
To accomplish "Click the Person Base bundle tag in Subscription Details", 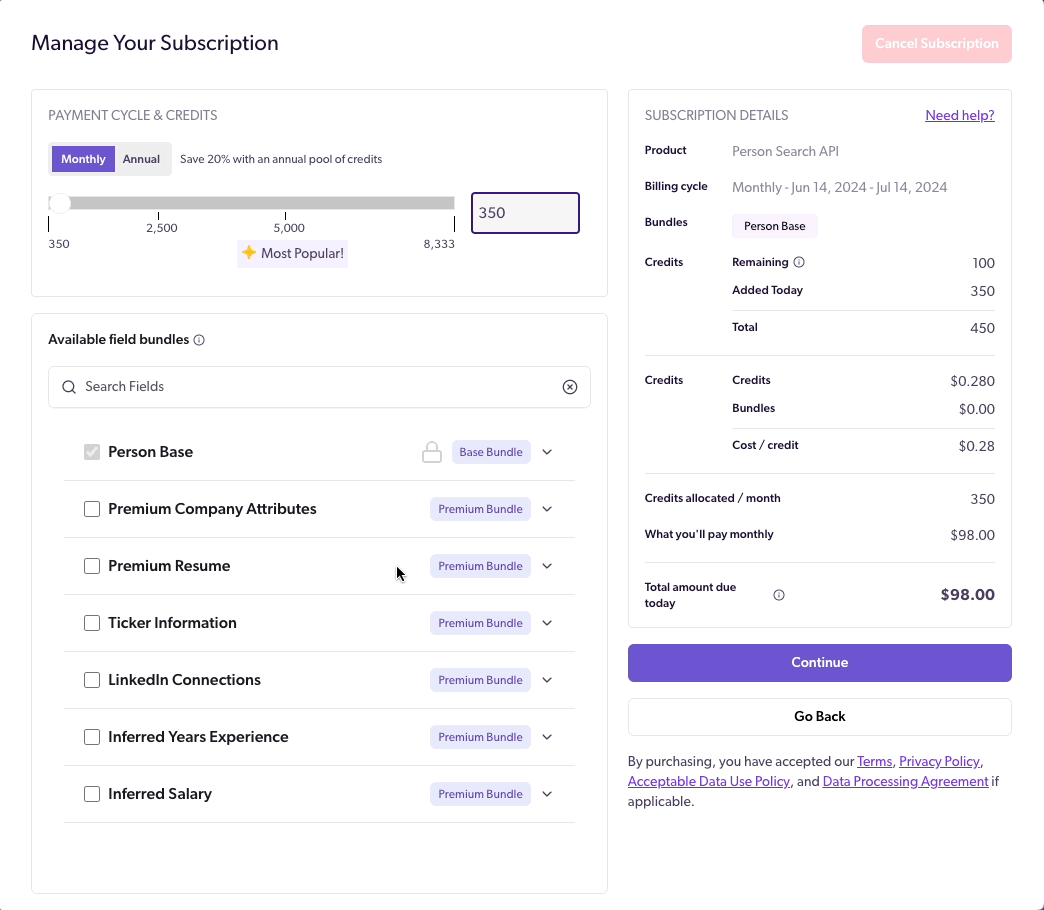I will click(x=774, y=226).
